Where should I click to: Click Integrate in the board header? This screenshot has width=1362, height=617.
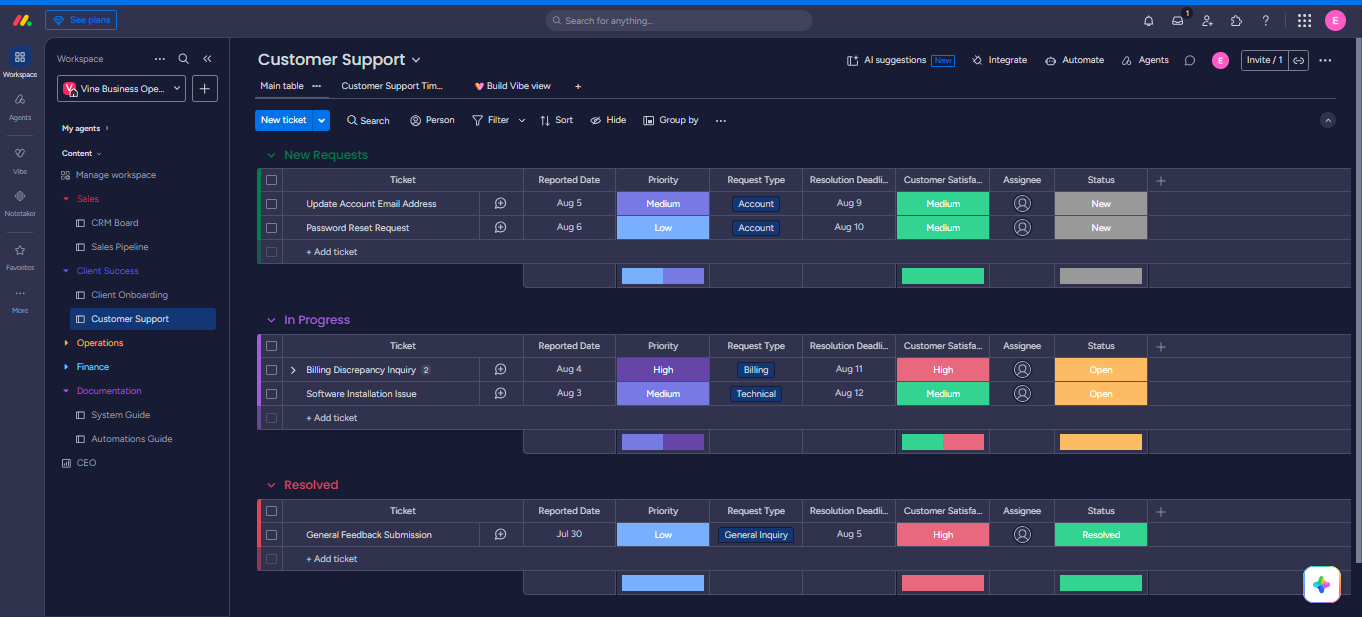tap(999, 60)
